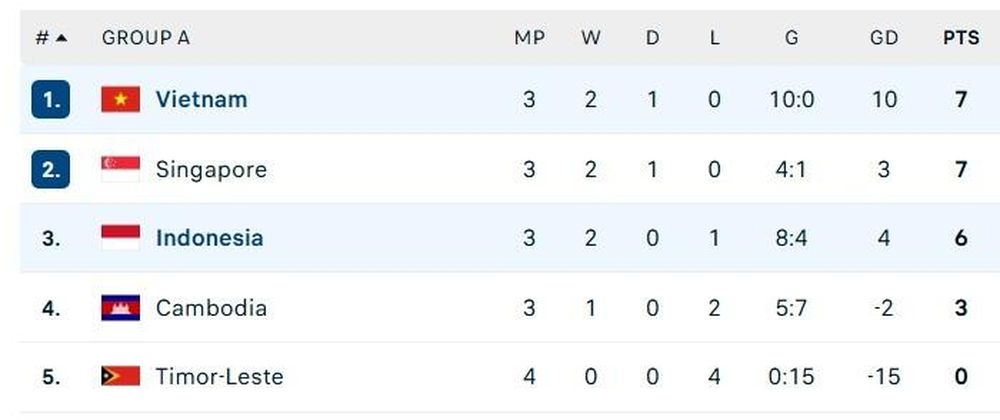Screen dimensions: 1000x420
Task: Click the MP column header
Action: [x=529, y=38]
